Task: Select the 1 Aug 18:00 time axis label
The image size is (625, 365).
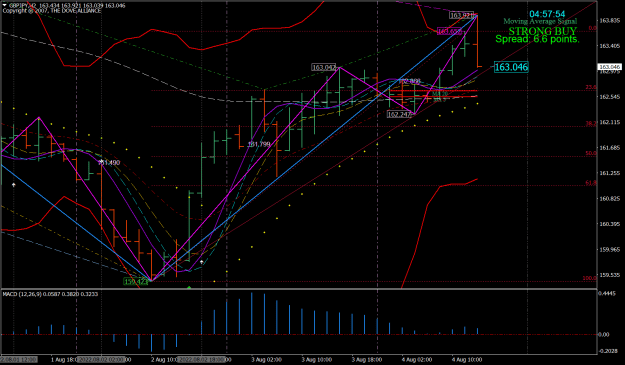Action: (x=64, y=360)
